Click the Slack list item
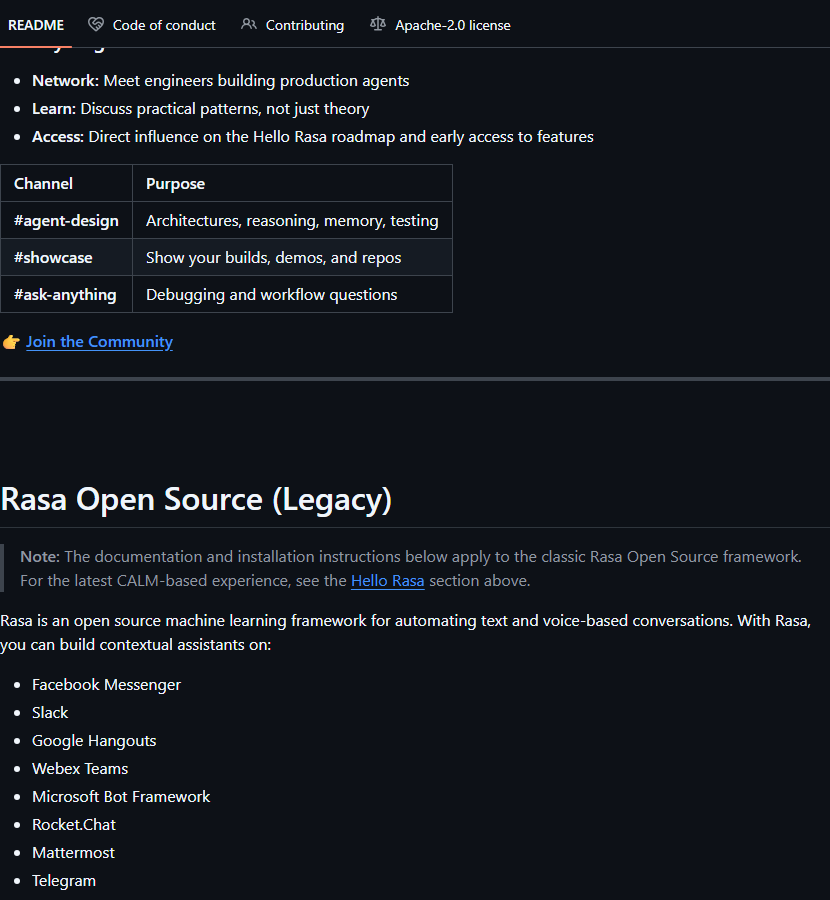The height and width of the screenshot is (900, 830). (x=50, y=713)
